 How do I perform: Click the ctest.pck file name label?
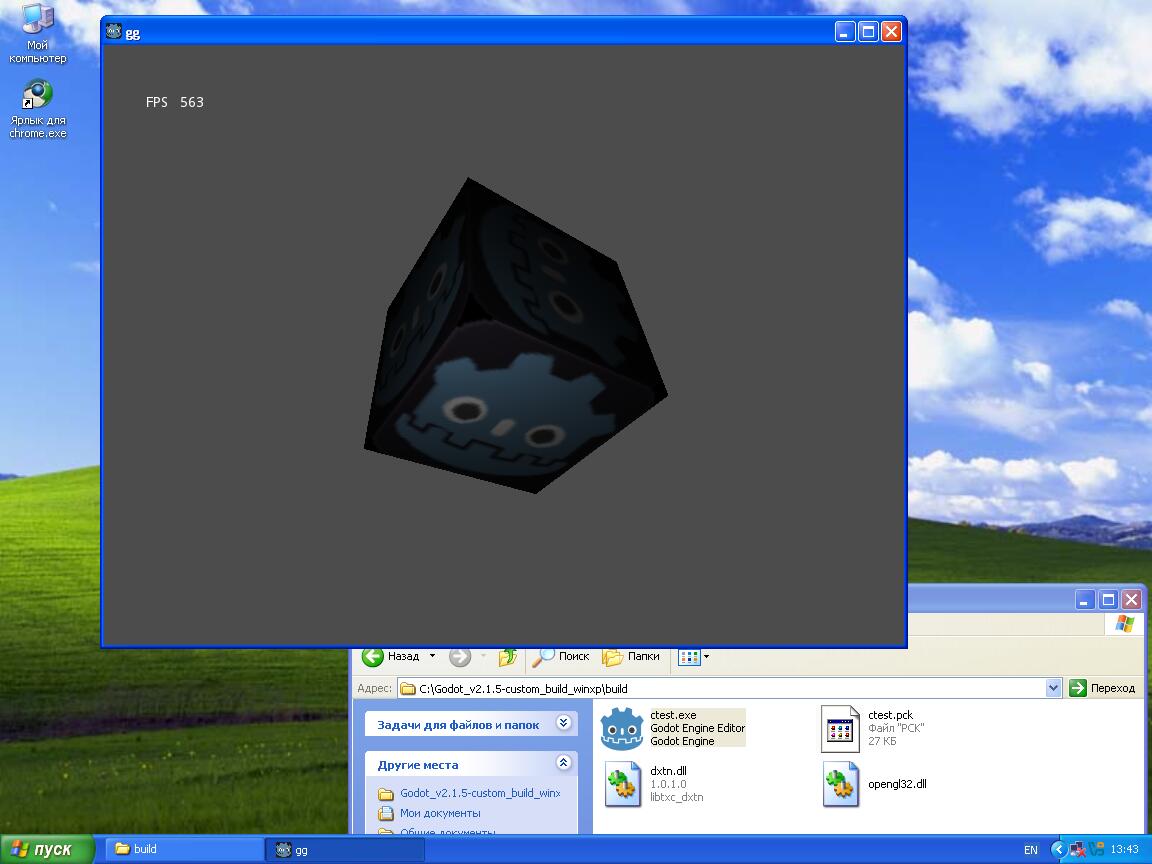pos(890,715)
